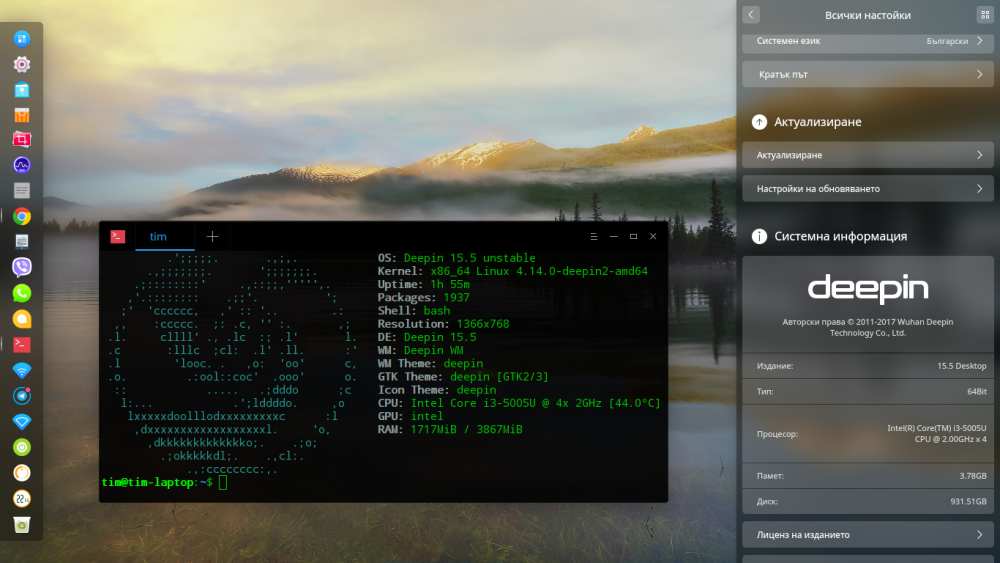Open the yellow chat bubble dock icon
This screenshot has width=1000, height=563.
pyautogui.click(x=22, y=319)
